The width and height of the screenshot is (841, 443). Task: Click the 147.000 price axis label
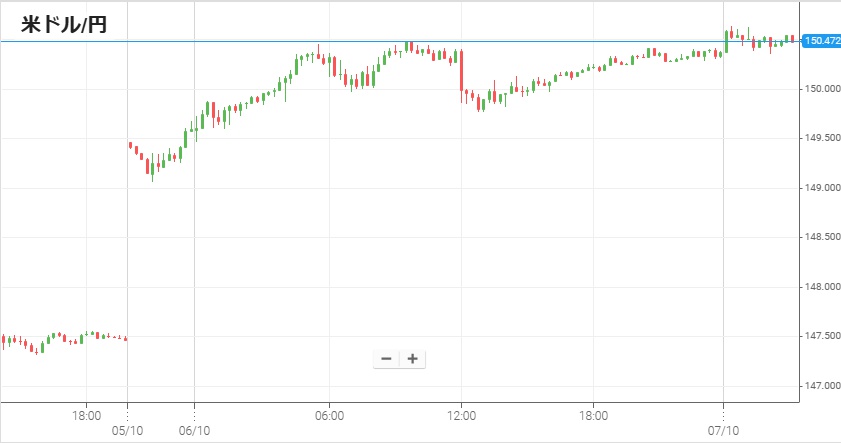(820, 386)
